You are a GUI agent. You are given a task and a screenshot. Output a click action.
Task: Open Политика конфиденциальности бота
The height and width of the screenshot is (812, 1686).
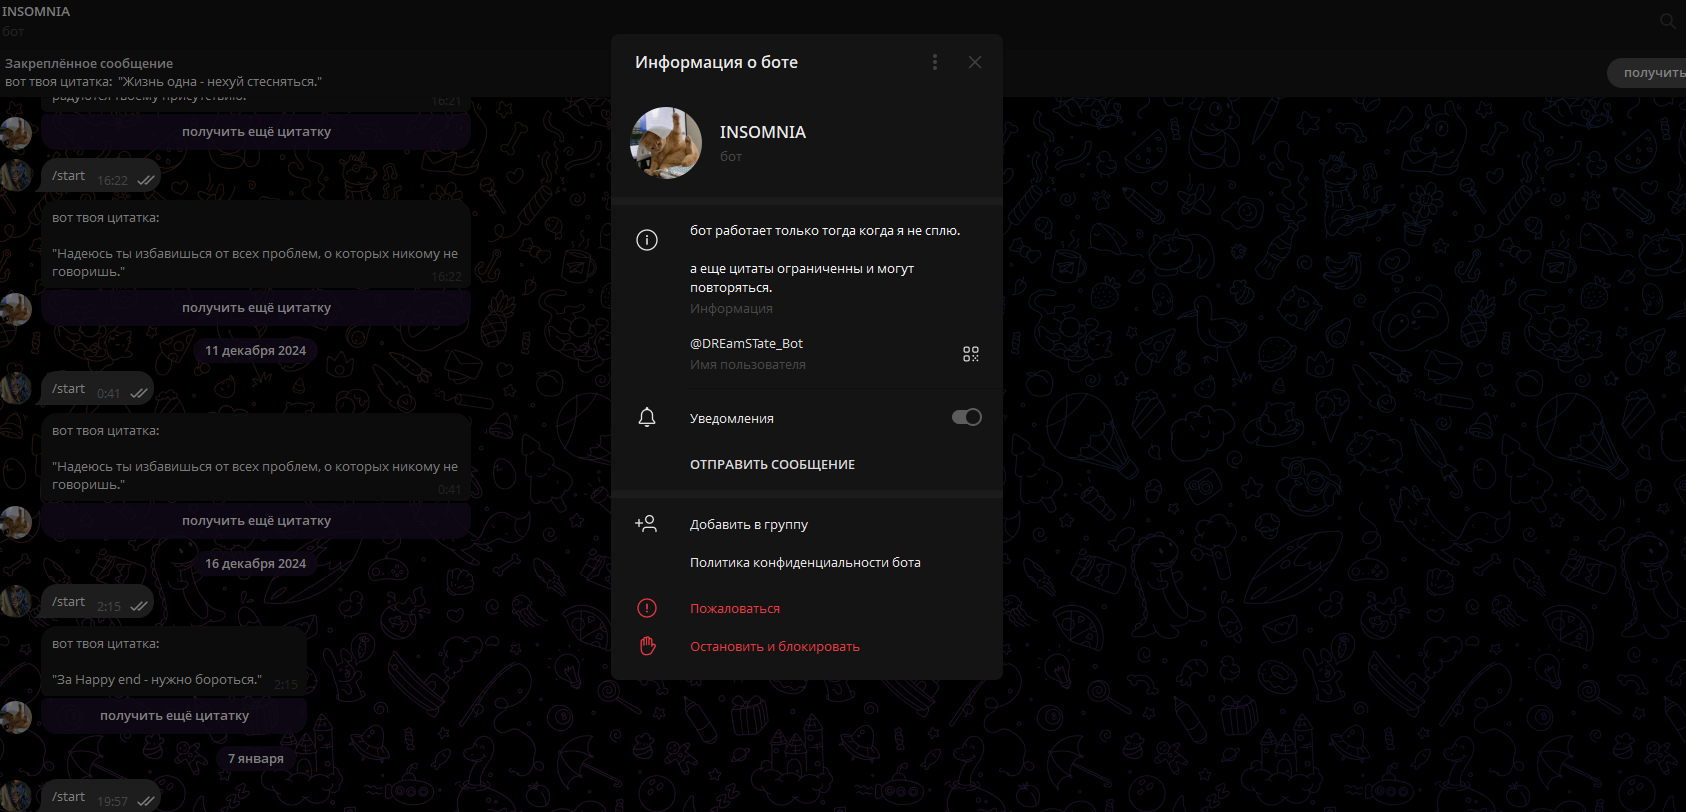[805, 563]
